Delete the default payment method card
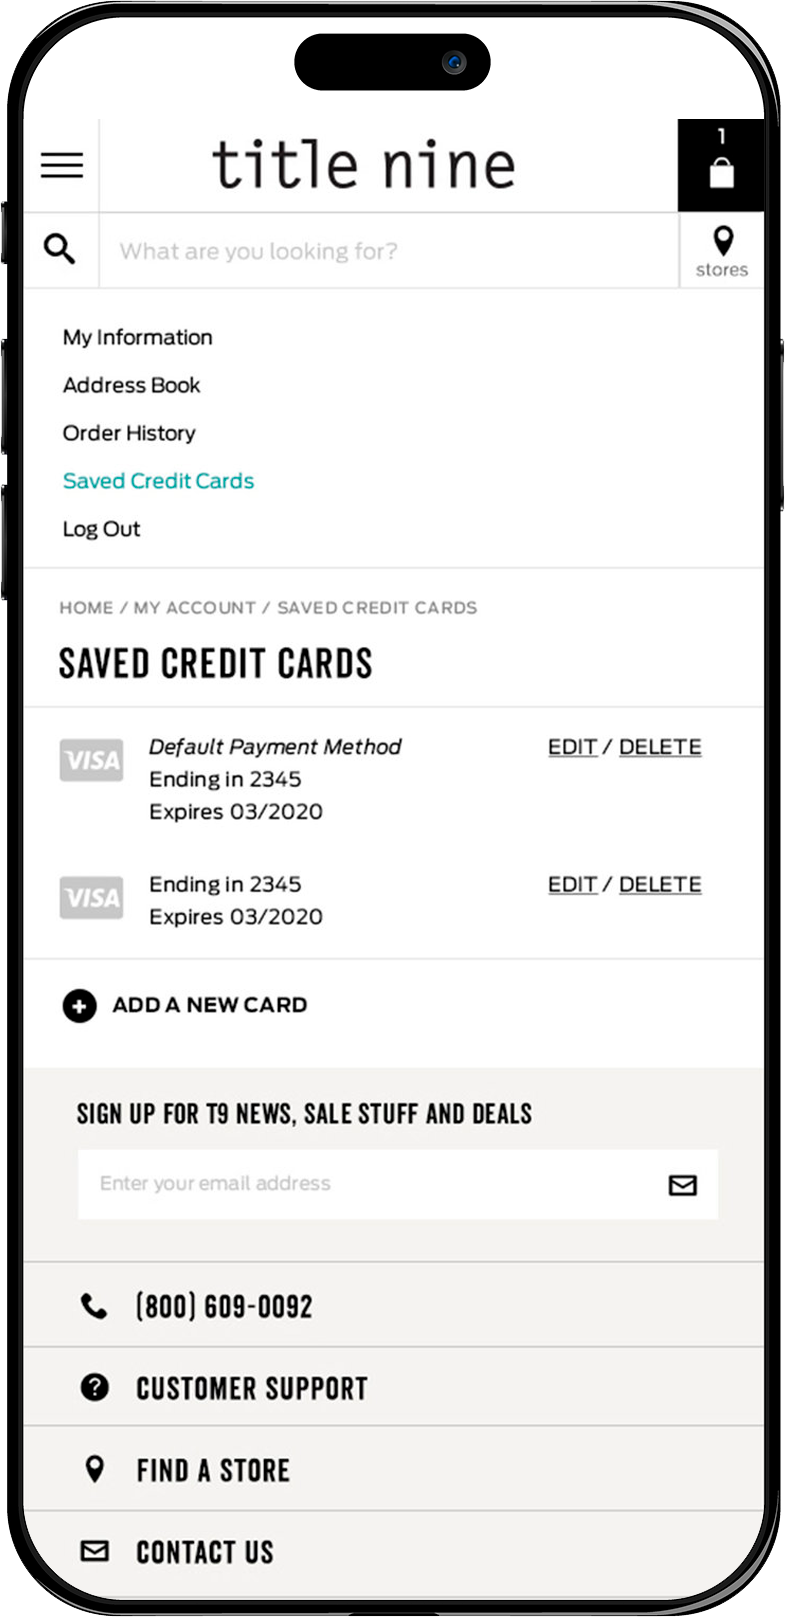The height and width of the screenshot is (1617, 785). coord(660,747)
